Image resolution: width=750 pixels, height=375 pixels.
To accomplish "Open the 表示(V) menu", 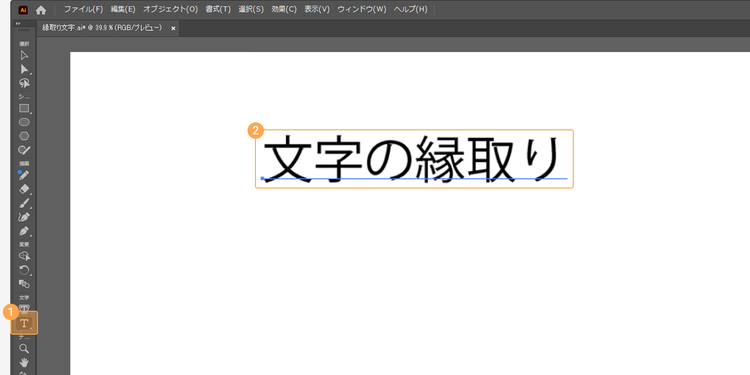I will pos(317,10).
